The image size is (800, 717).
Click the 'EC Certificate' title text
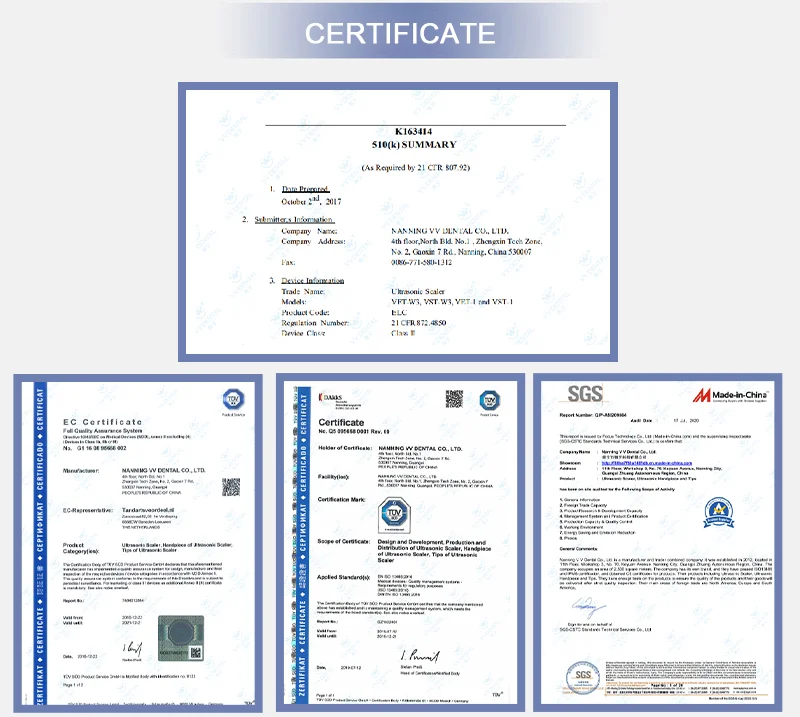[103, 422]
